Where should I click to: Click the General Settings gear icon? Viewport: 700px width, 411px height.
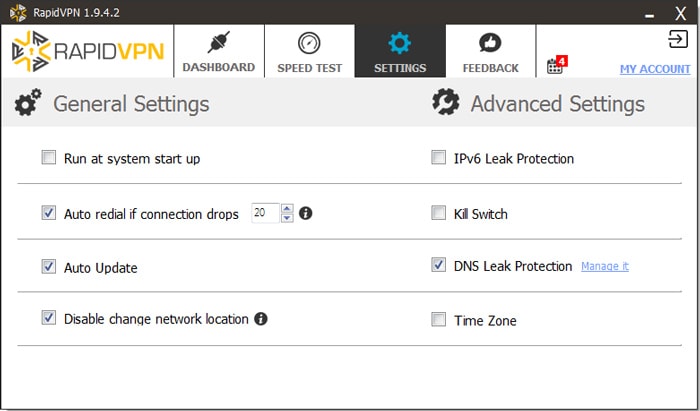tap(28, 102)
